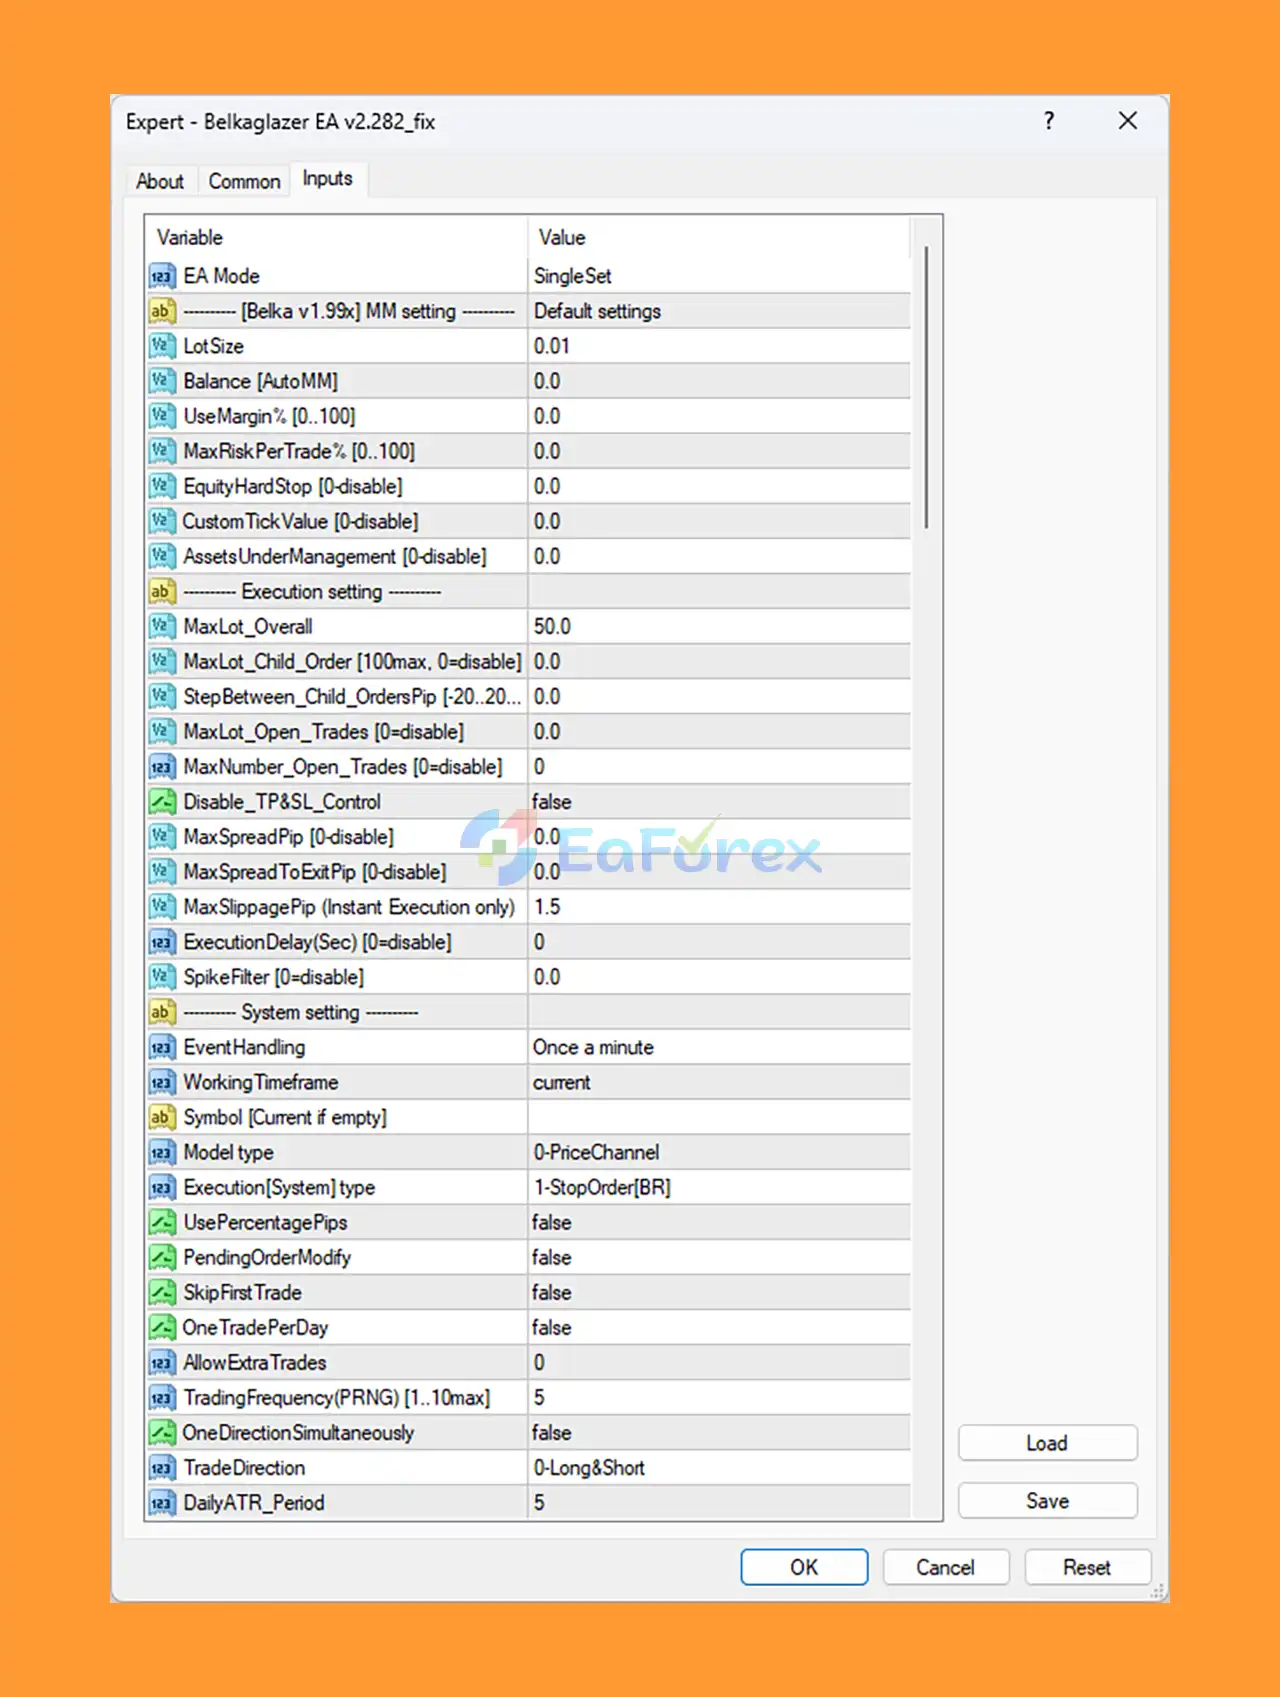Open WorkingTimeframe 'current' dropdown
Image resolution: width=1280 pixels, height=1697 pixels.
pyautogui.click(x=719, y=1082)
